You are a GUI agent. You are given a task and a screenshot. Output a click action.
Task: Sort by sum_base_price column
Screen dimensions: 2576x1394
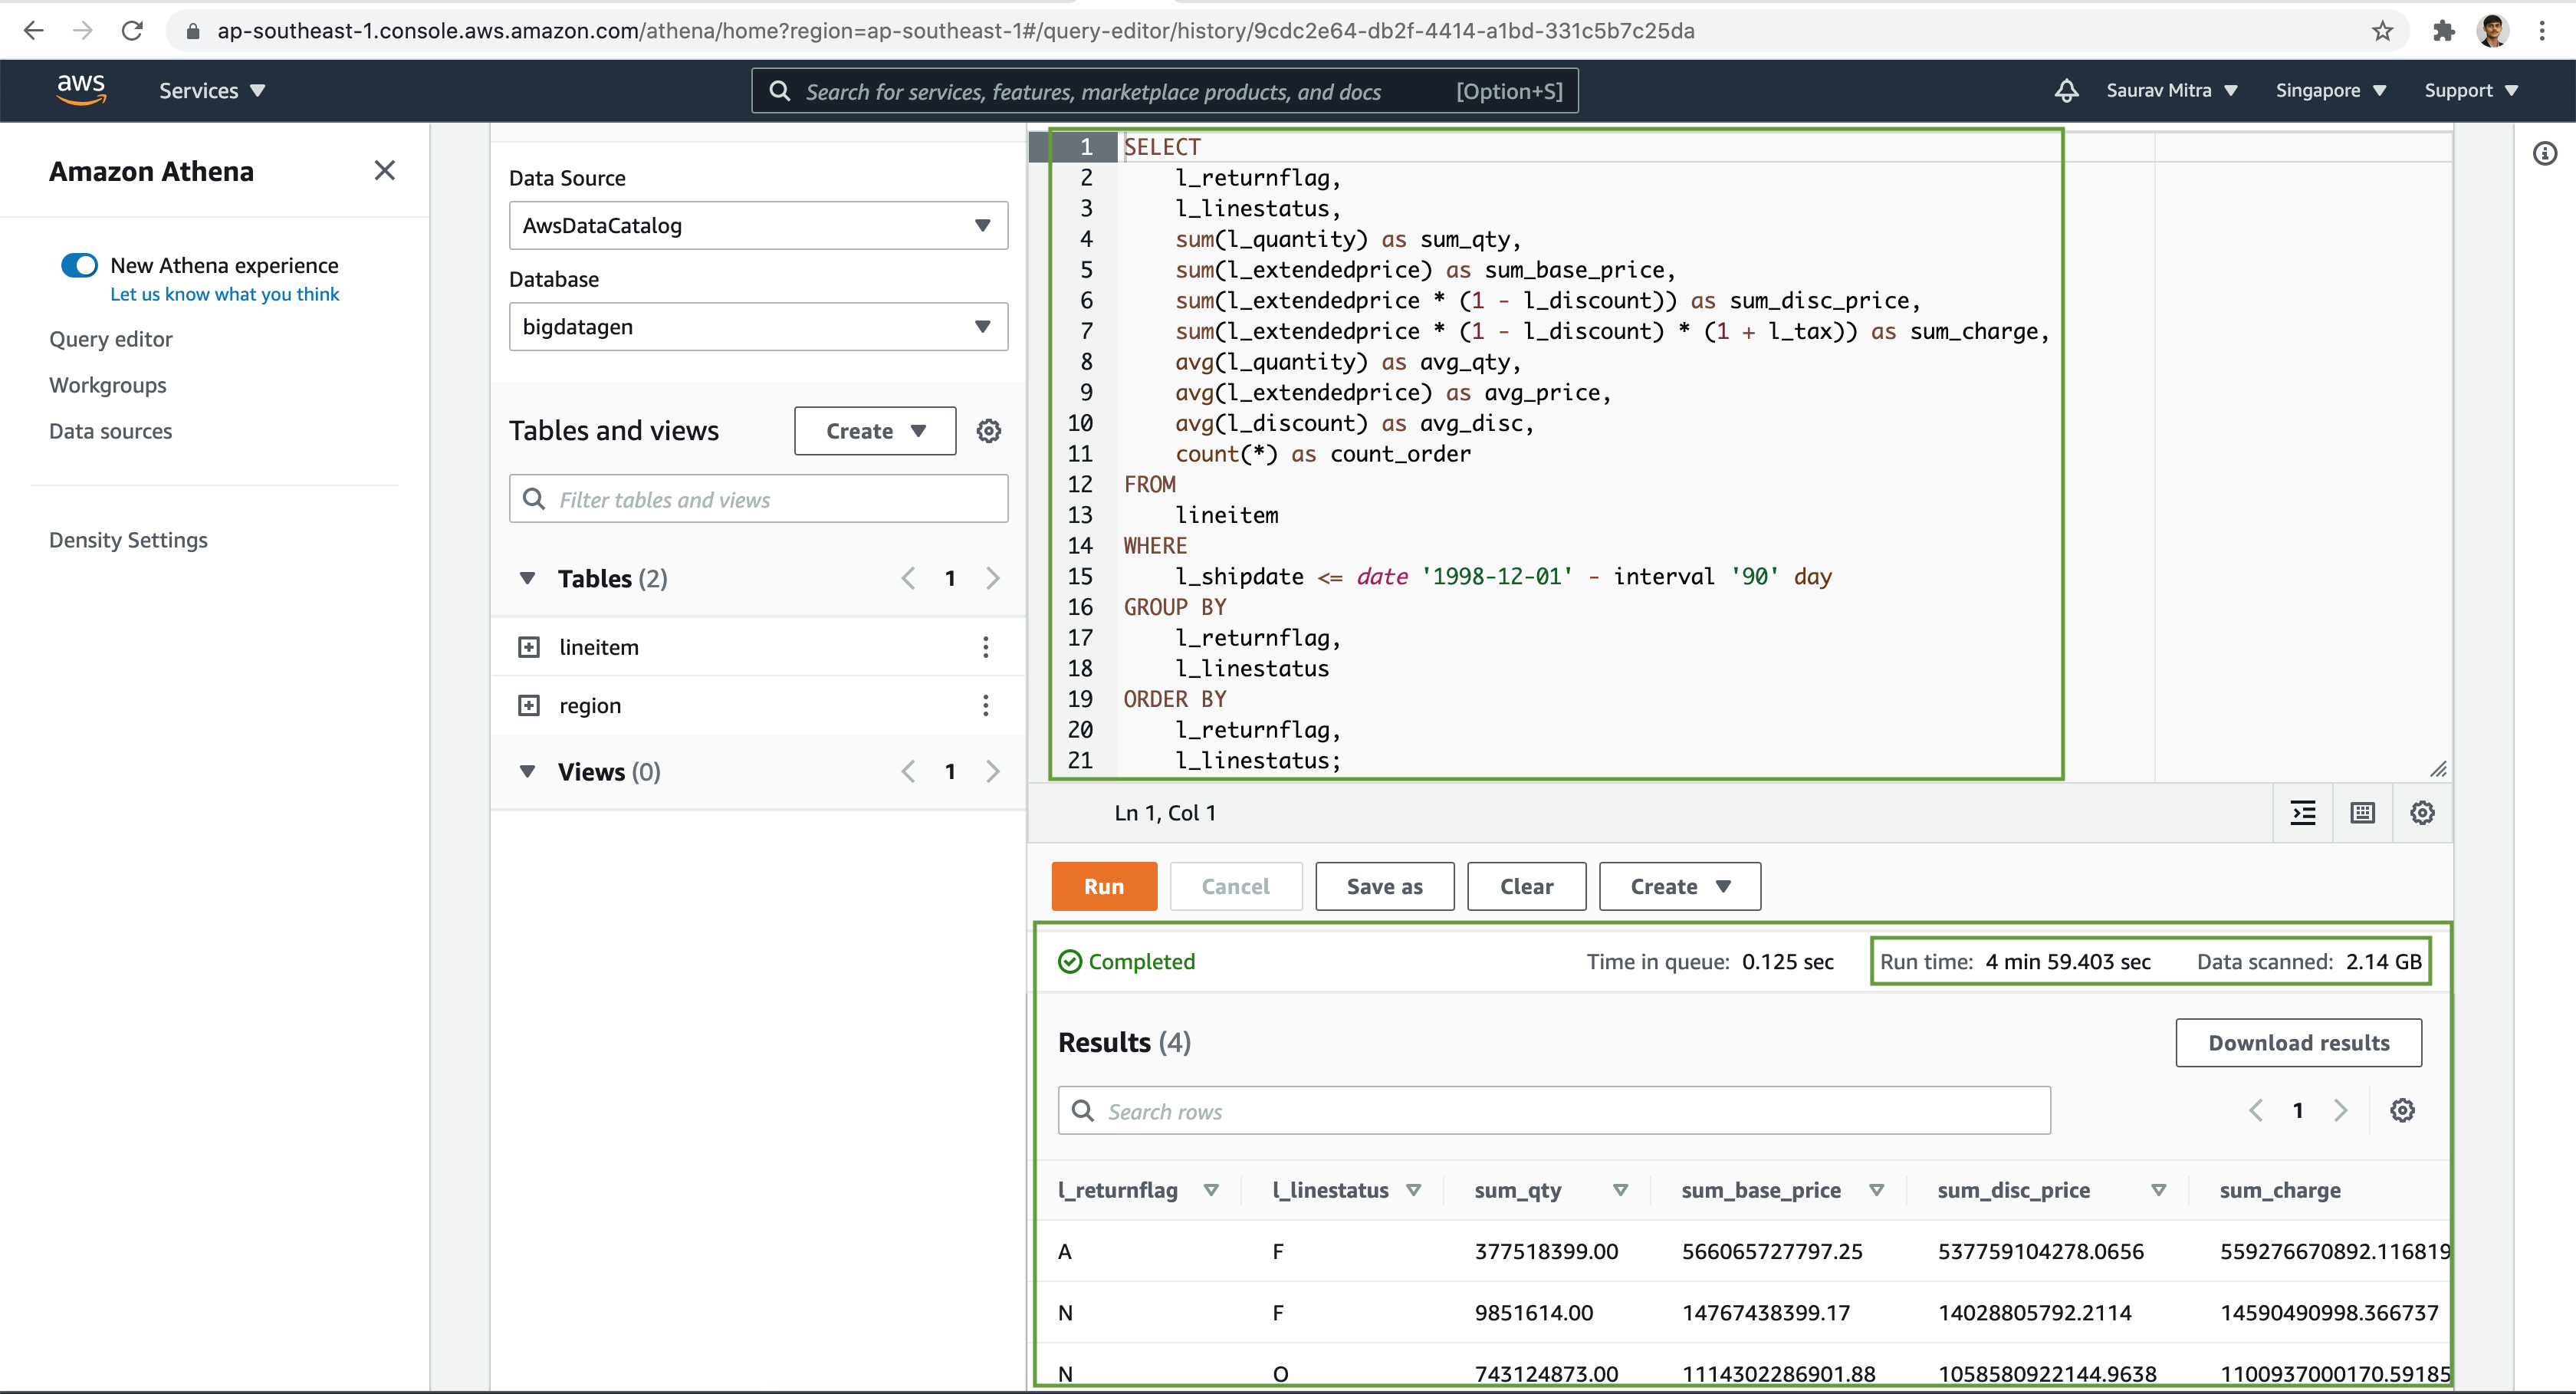click(x=1876, y=1190)
